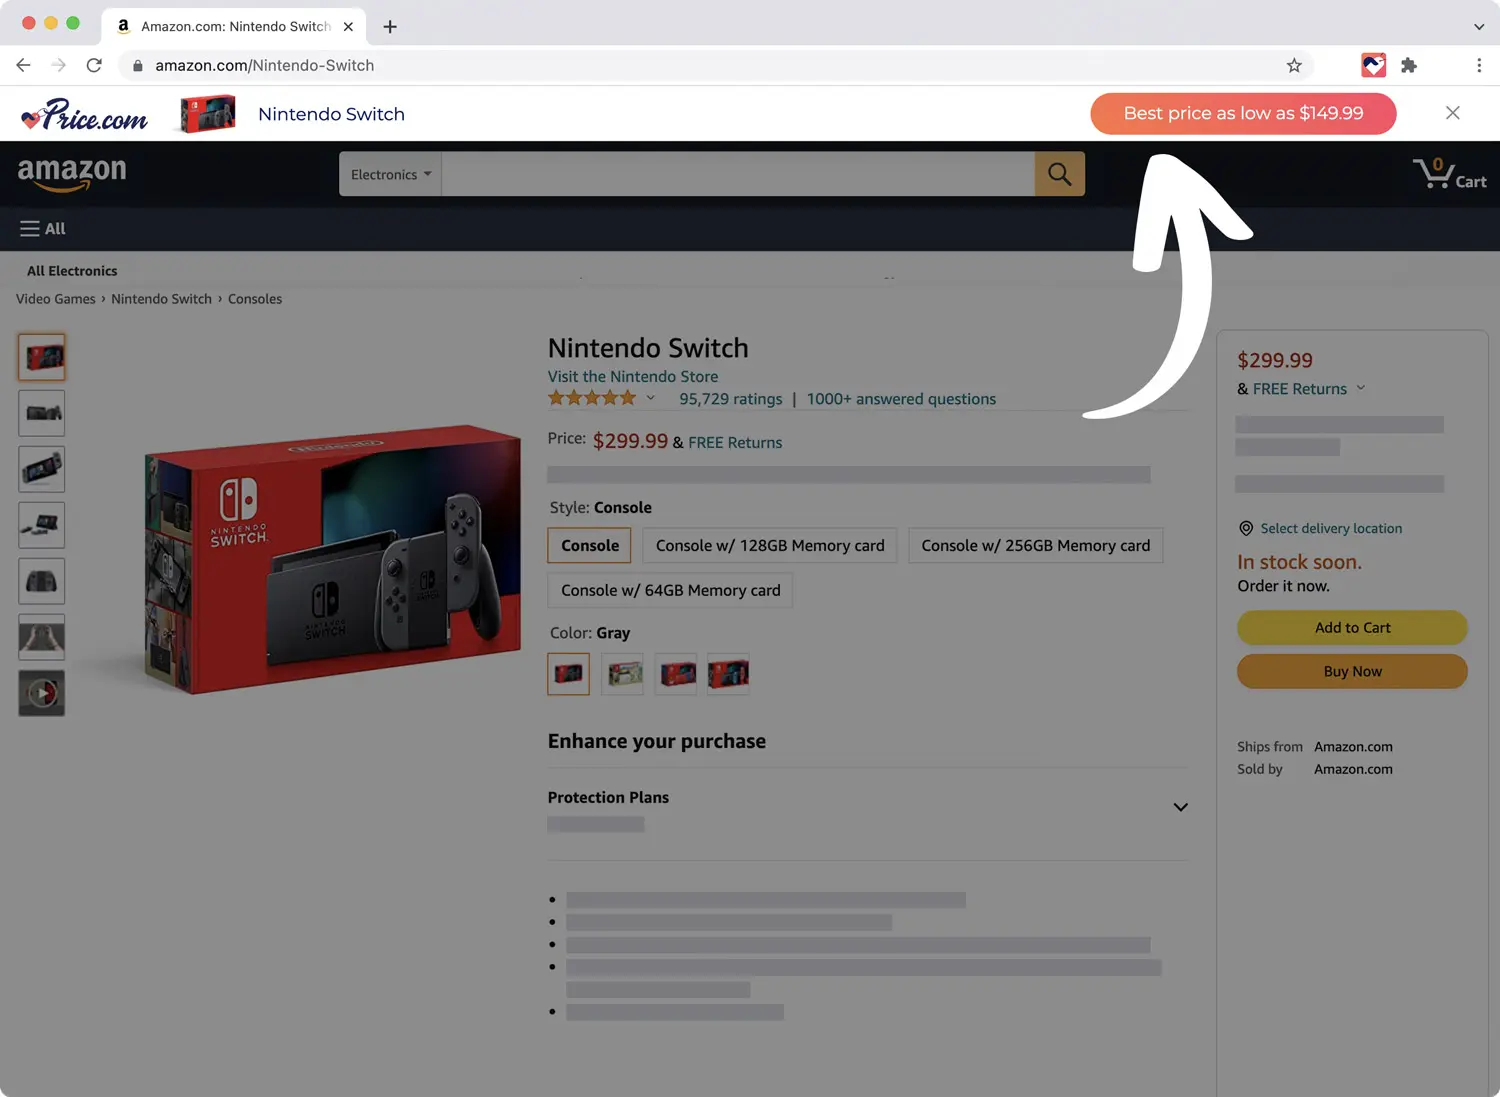Click Amazon.com next to Sold by
This screenshot has height=1097, width=1500.
point(1353,769)
